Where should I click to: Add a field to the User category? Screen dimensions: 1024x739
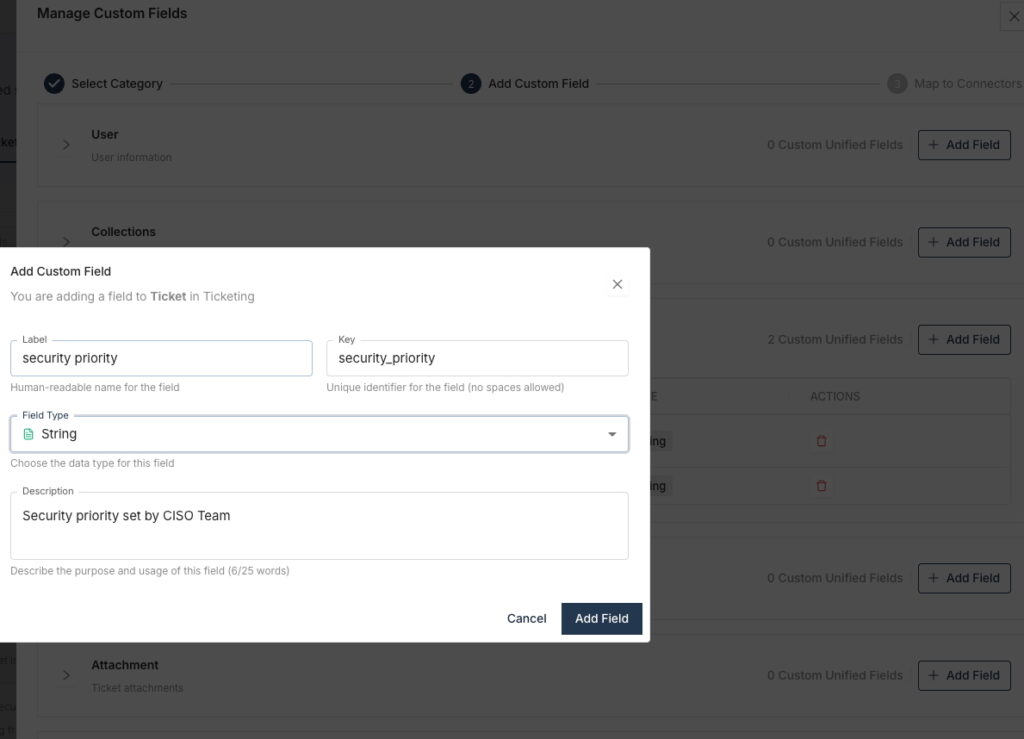[964, 145]
